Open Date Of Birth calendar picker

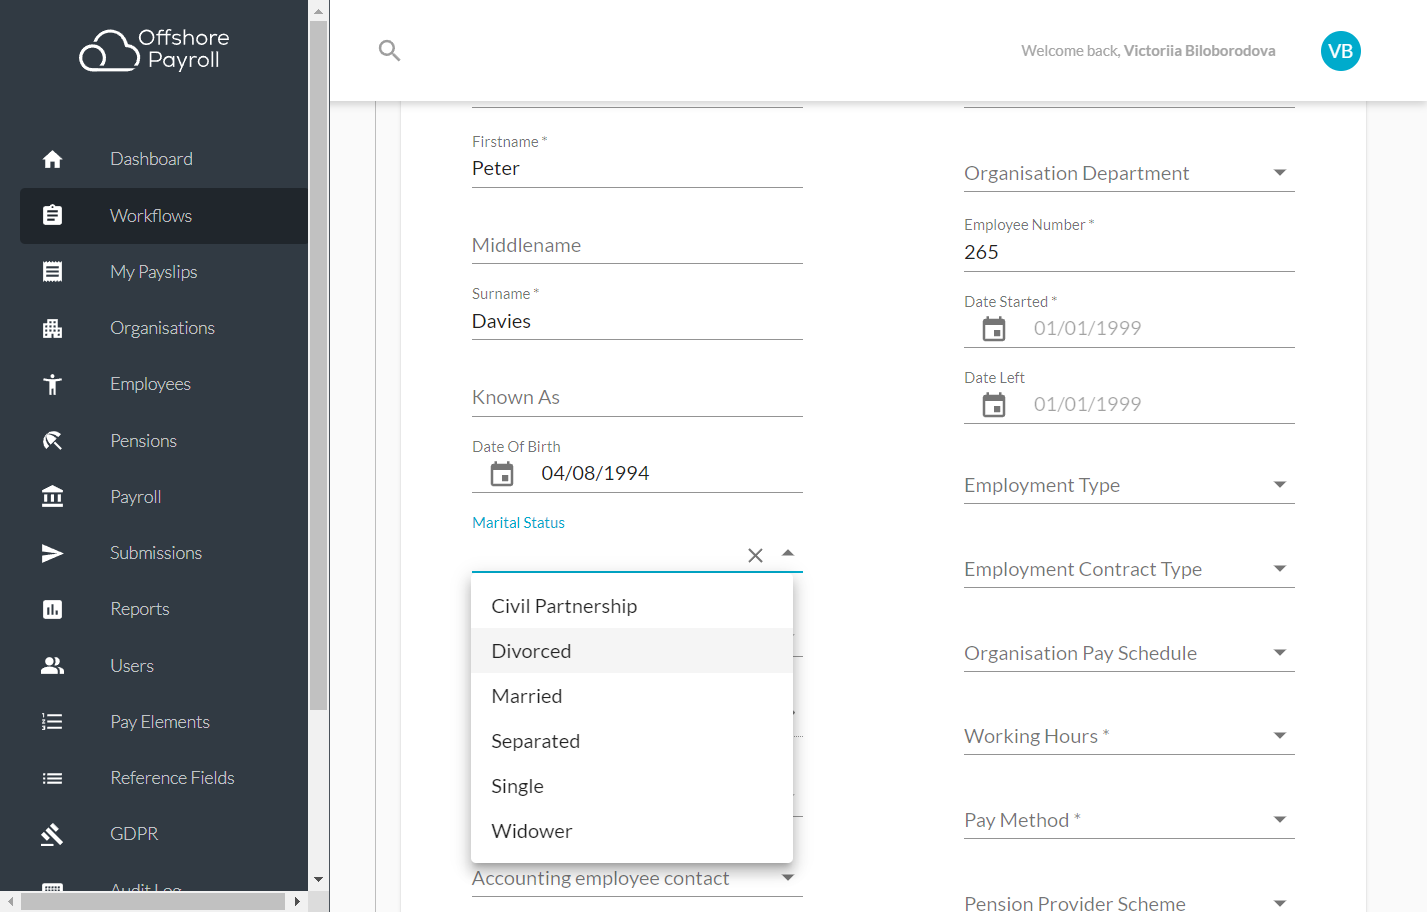coord(502,473)
